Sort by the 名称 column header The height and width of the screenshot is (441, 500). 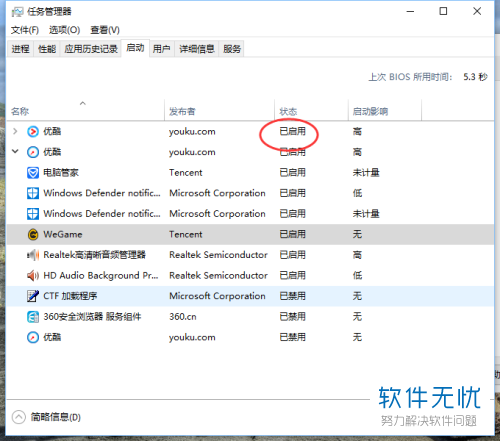(86, 110)
